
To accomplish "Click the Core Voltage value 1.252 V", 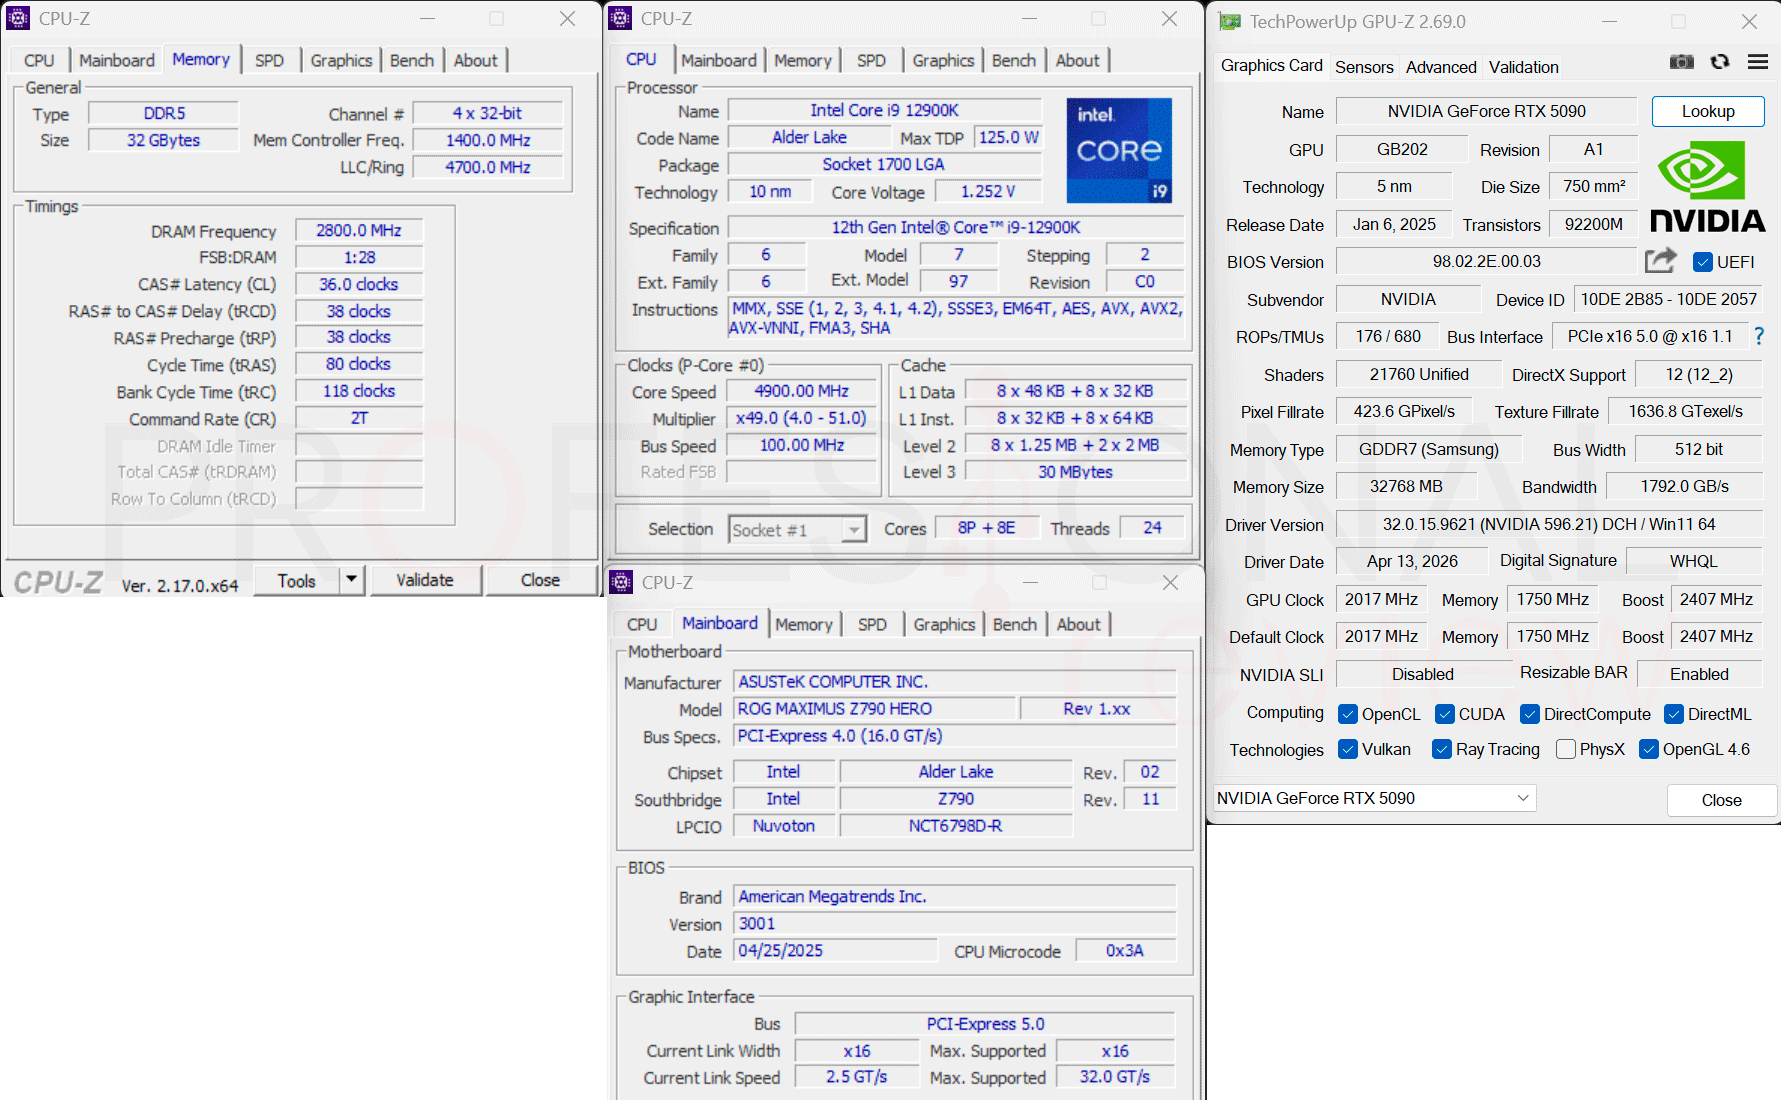I will [x=988, y=191].
